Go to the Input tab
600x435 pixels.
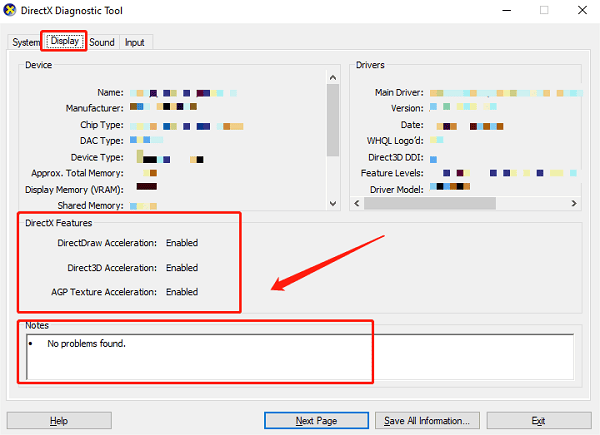135,42
